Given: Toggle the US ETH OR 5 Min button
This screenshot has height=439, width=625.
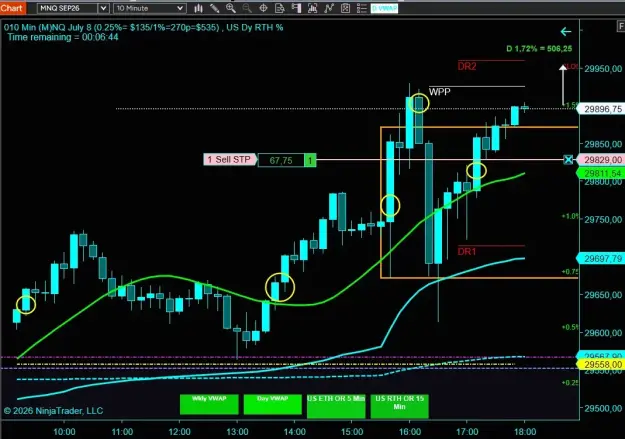Looking at the screenshot, I should [336, 406].
